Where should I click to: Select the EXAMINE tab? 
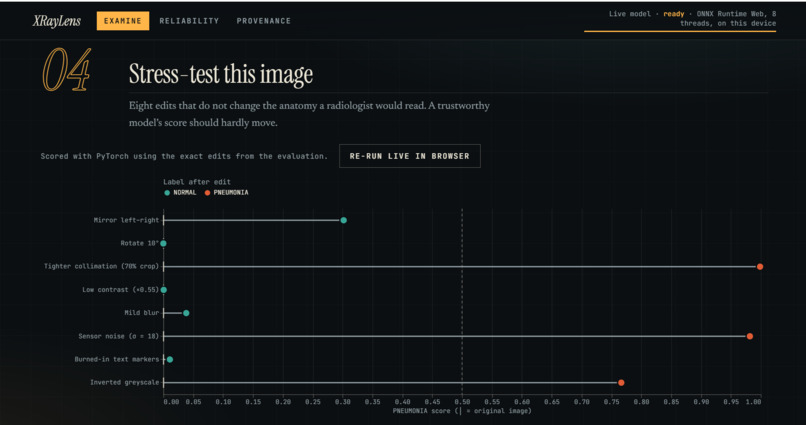point(123,21)
